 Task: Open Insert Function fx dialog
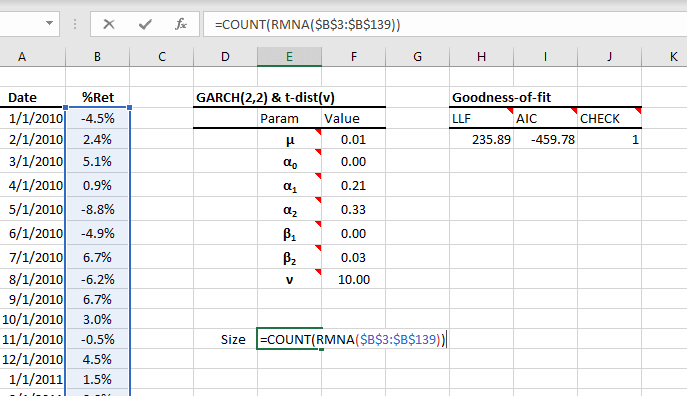click(x=181, y=24)
